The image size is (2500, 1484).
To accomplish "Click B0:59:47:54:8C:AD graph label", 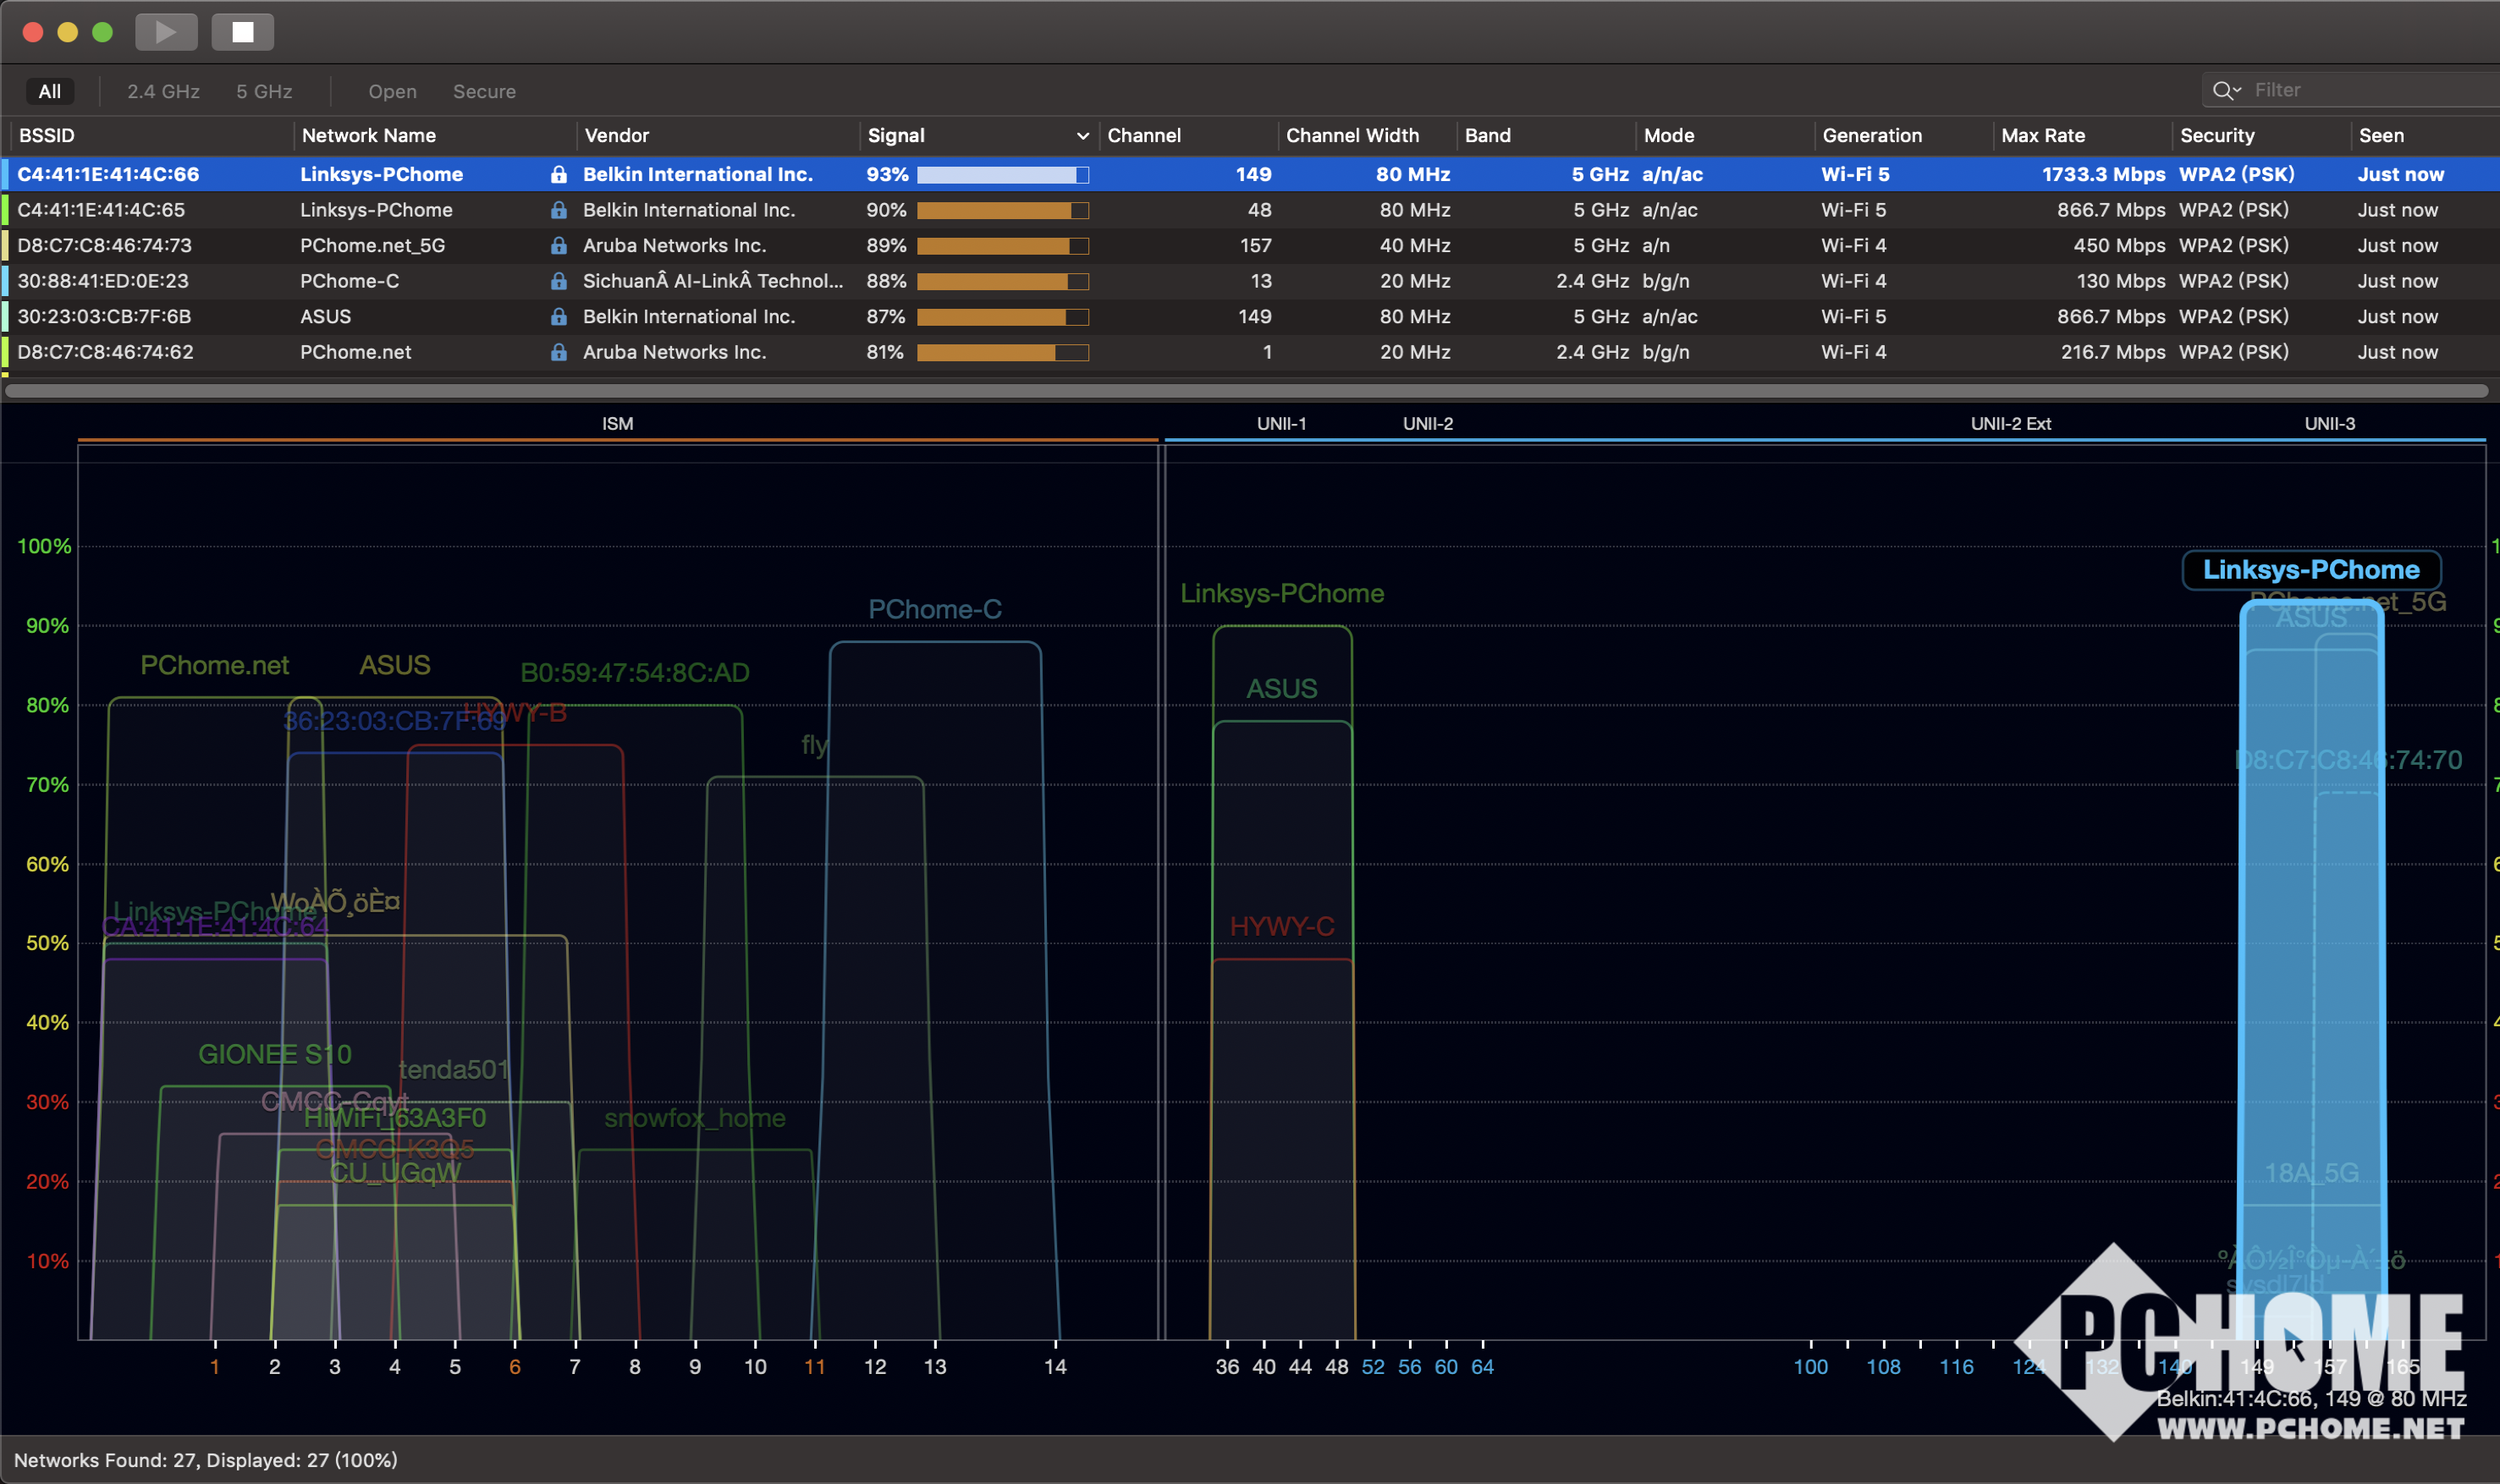I will pyautogui.click(x=635, y=673).
